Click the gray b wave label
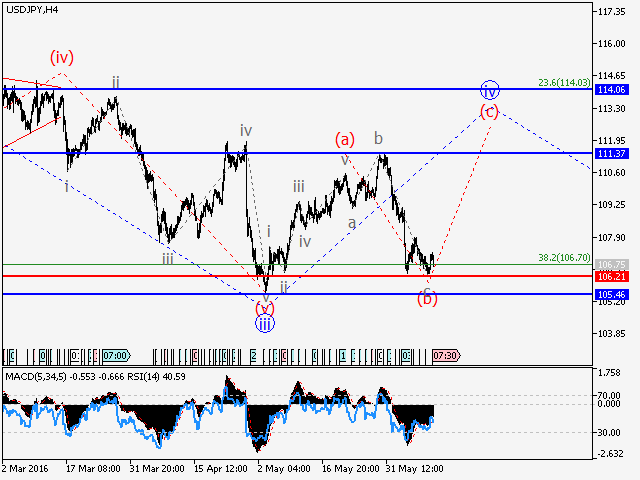The height and width of the screenshot is (480, 640). click(378, 138)
